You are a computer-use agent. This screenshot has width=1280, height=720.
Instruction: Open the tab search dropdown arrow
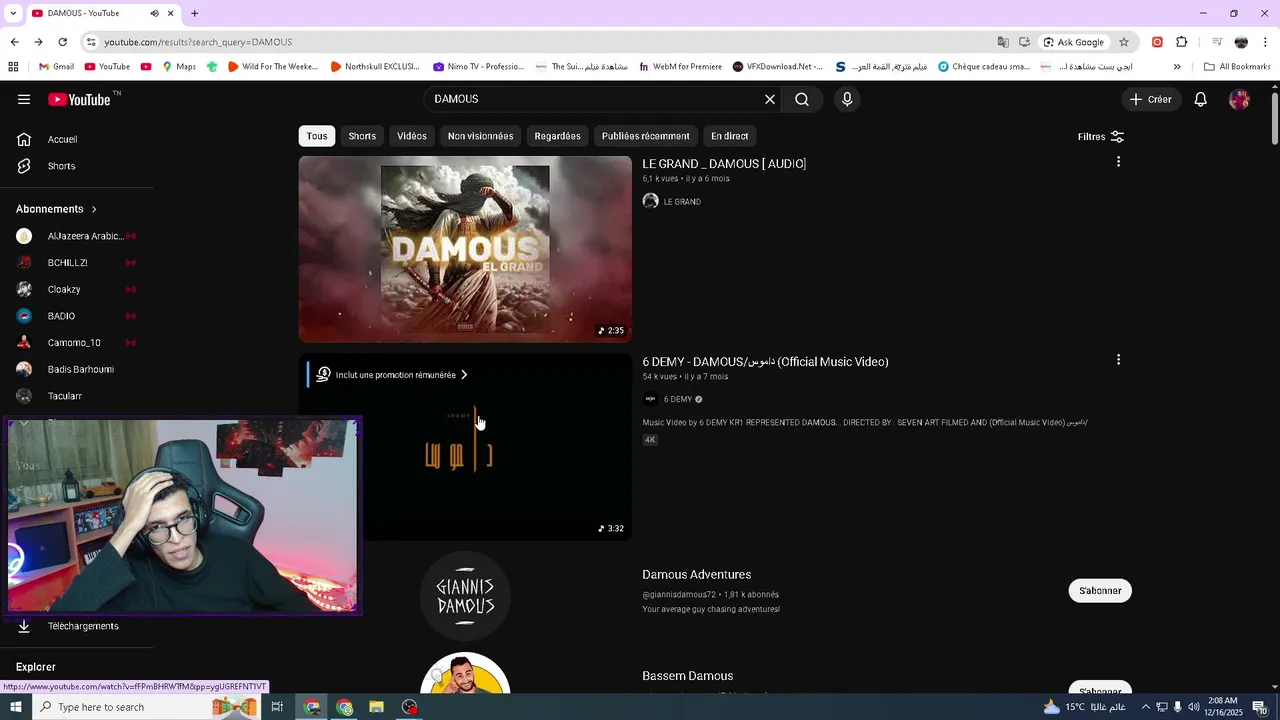pyautogui.click(x=13, y=13)
